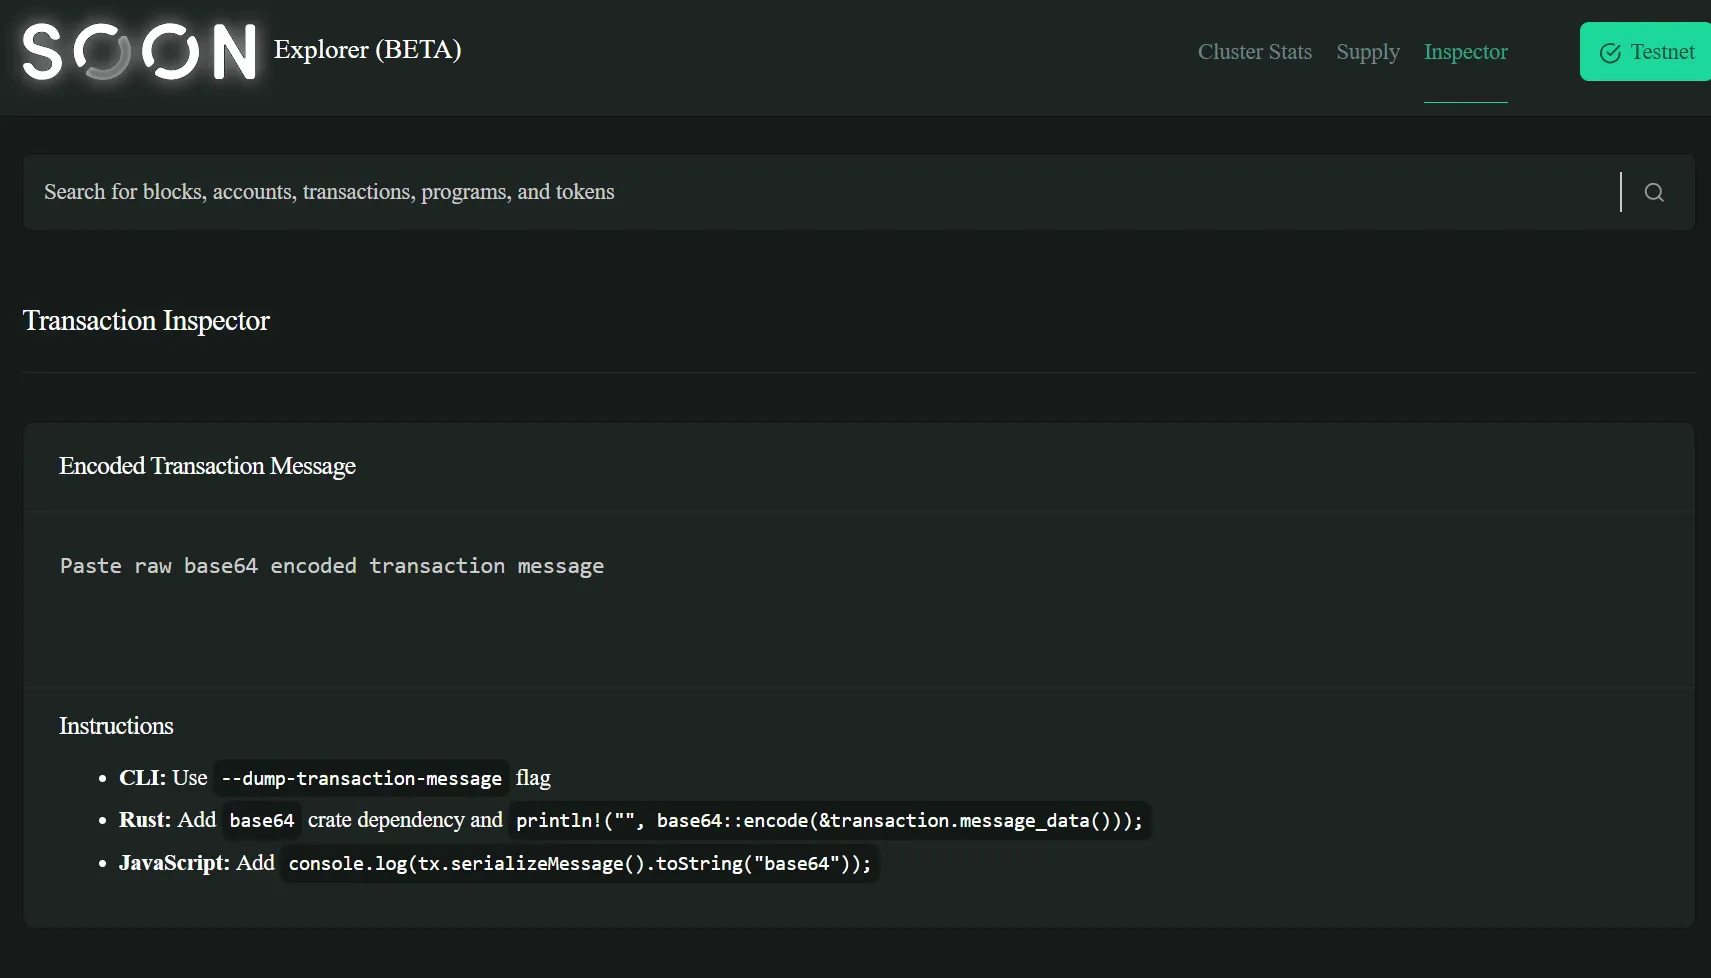
Task: Click the Encoded Transaction Message card header
Action: coord(207,466)
